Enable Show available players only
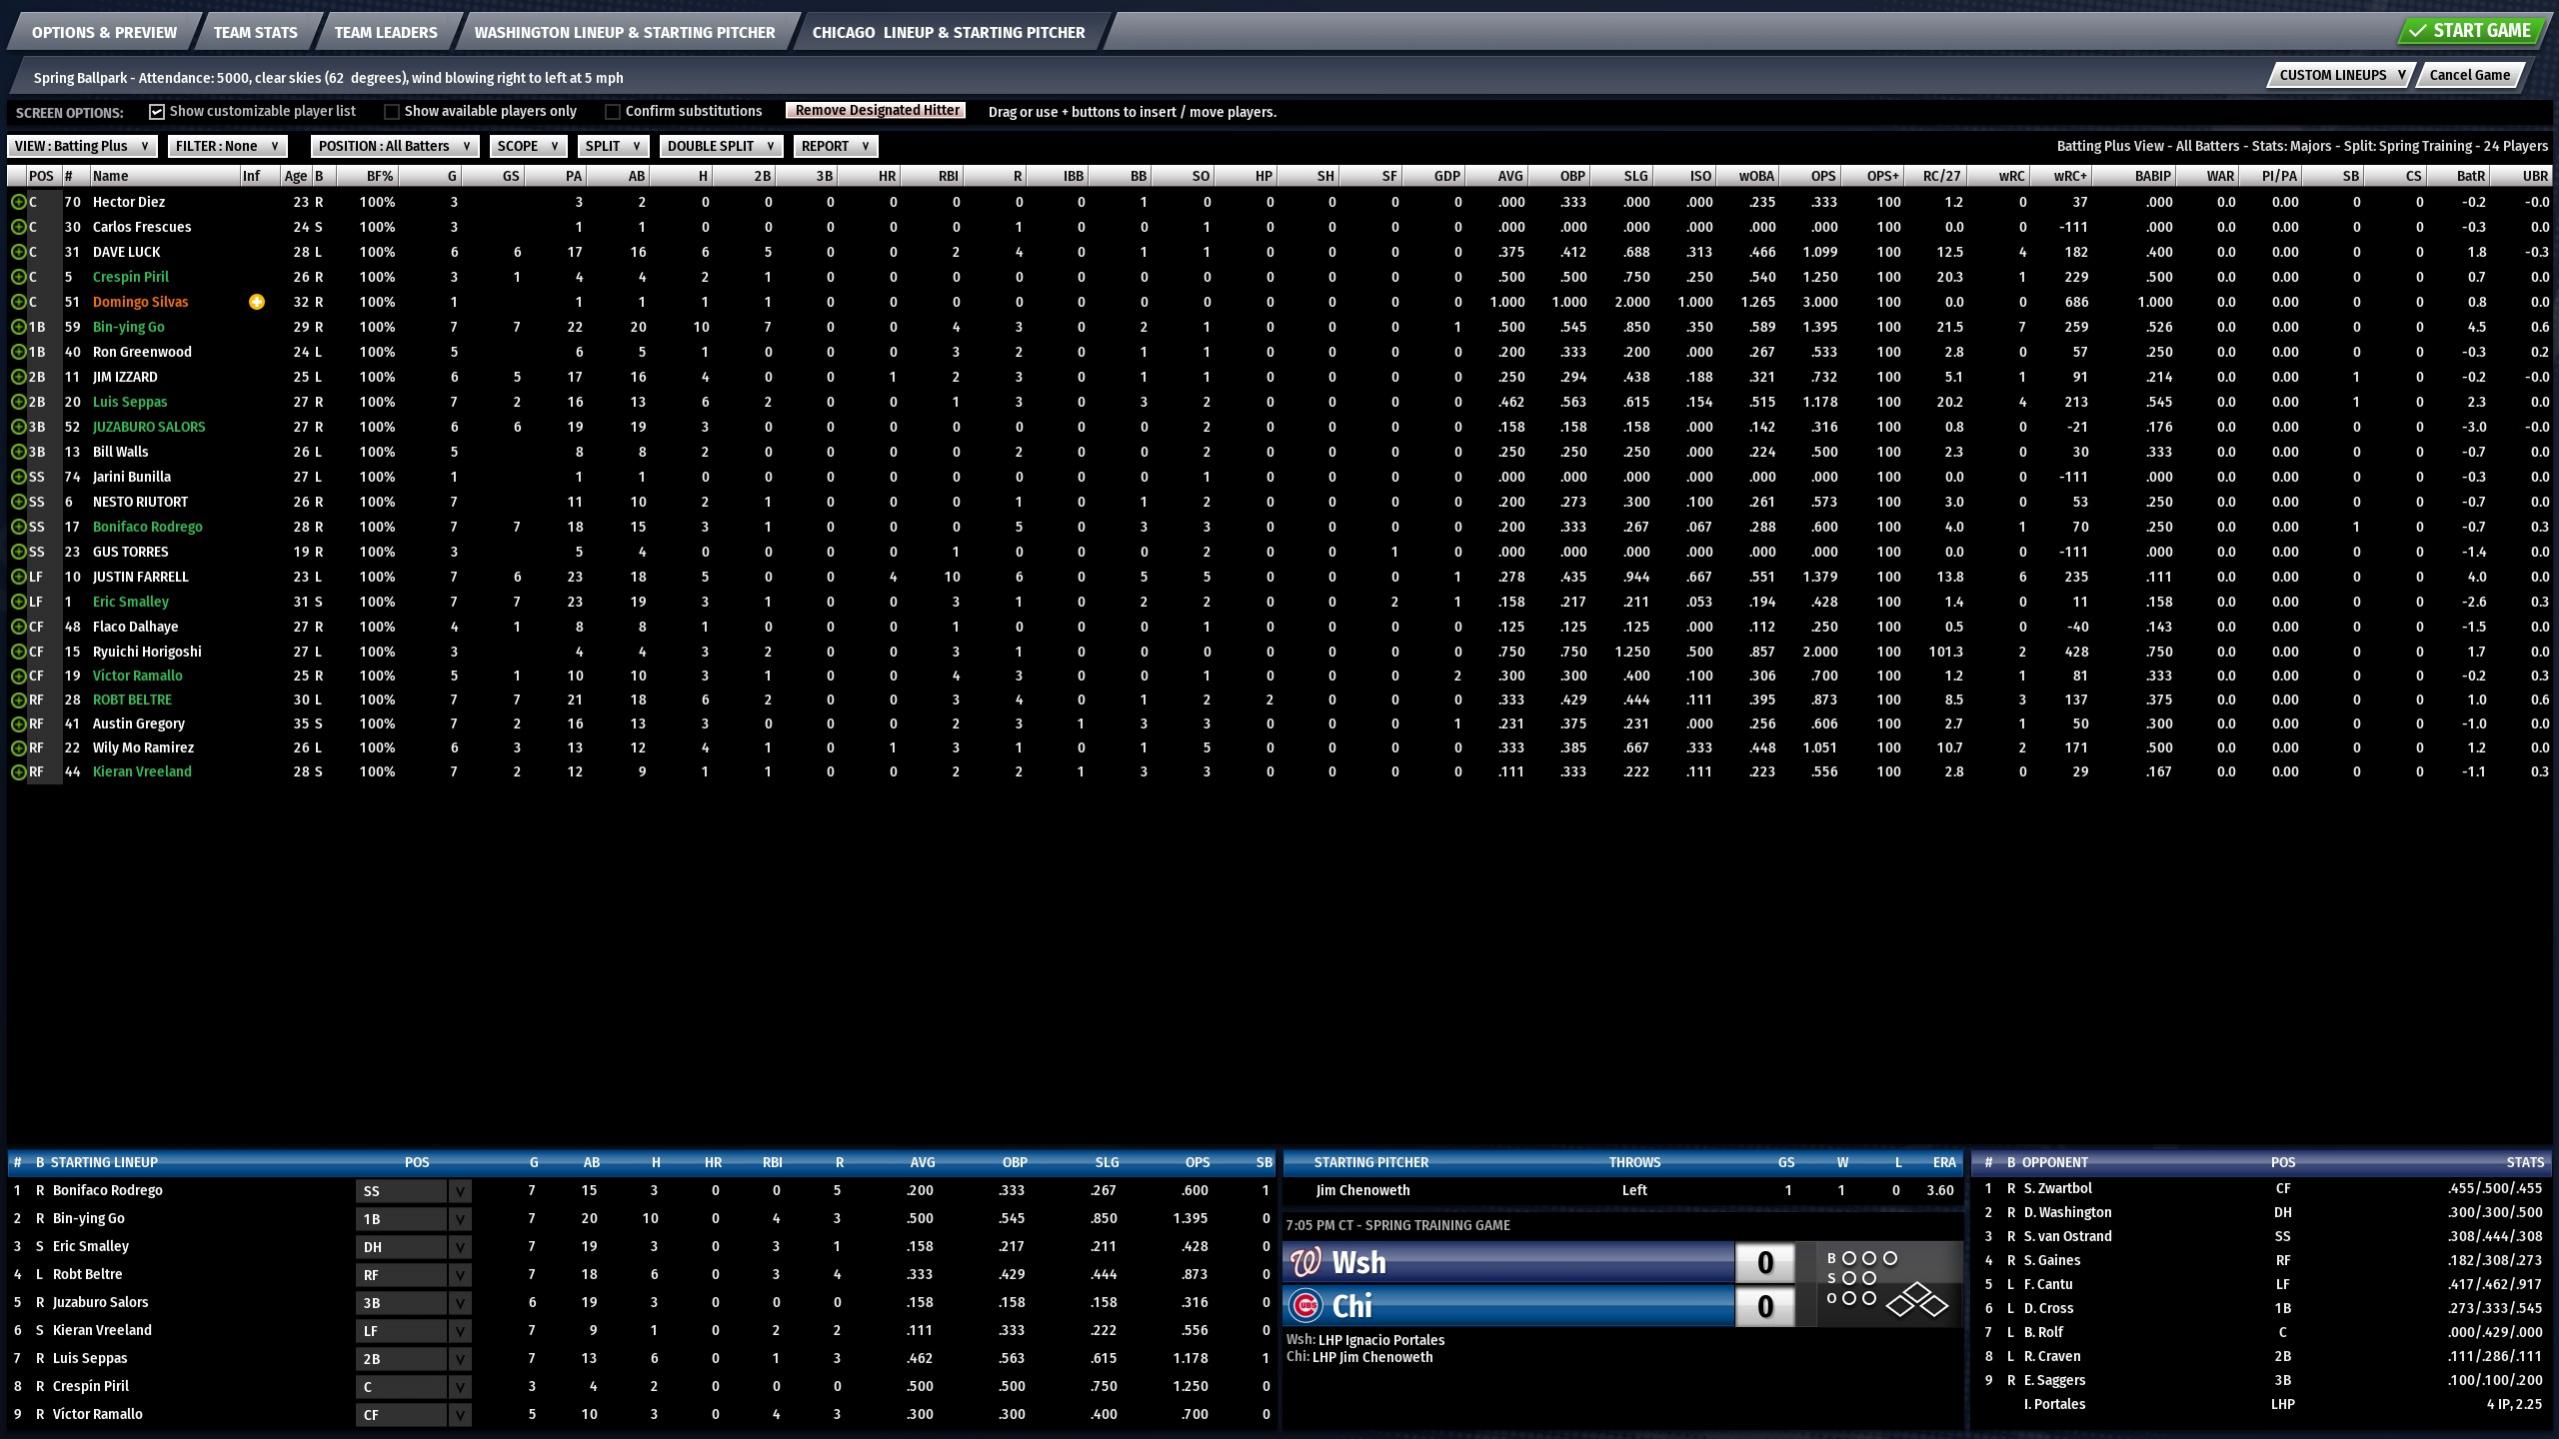The height and width of the screenshot is (1439, 2559). point(392,112)
